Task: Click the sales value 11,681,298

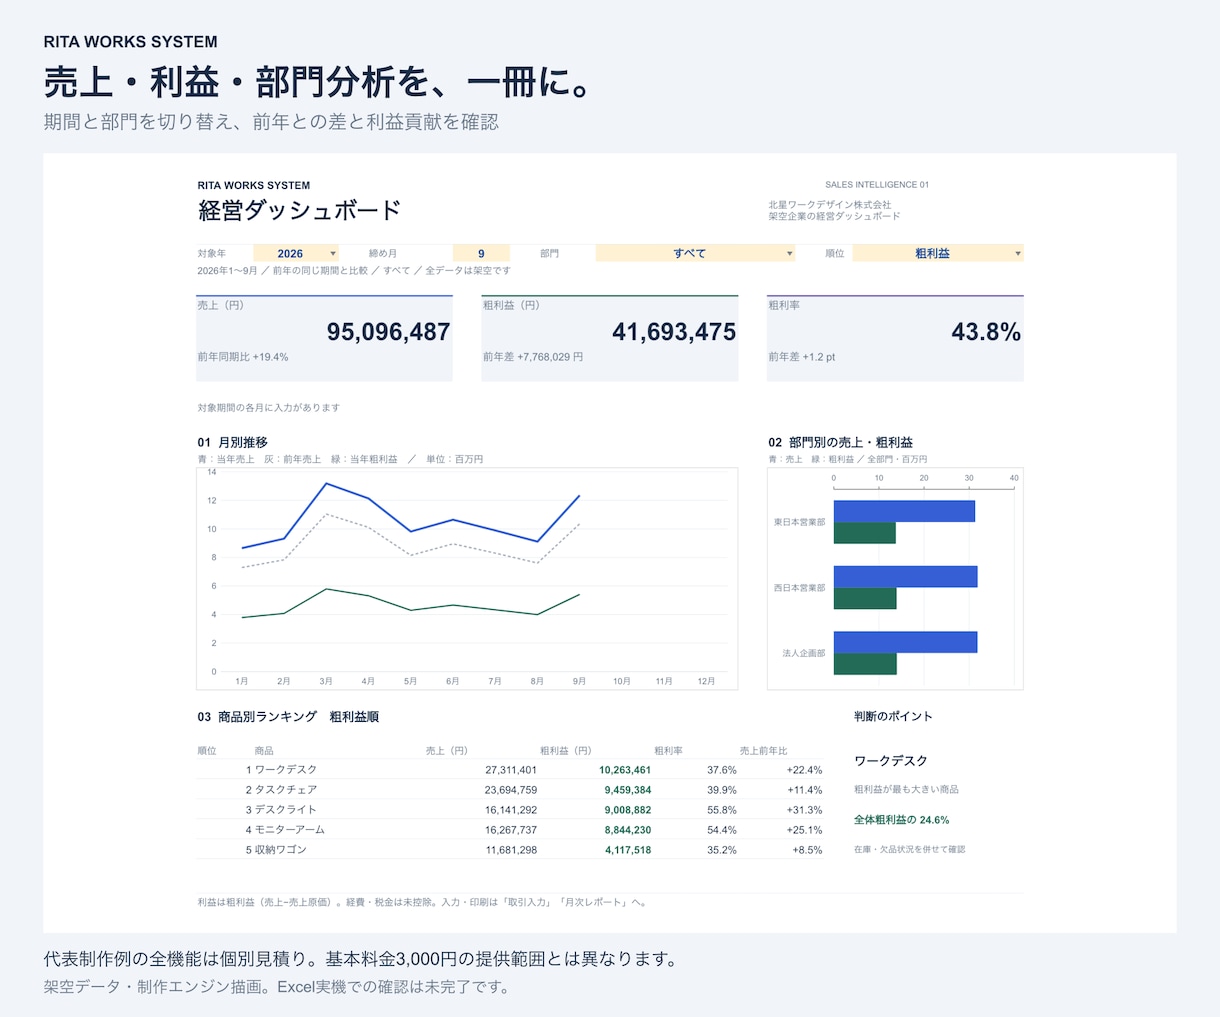Action: click(x=511, y=850)
